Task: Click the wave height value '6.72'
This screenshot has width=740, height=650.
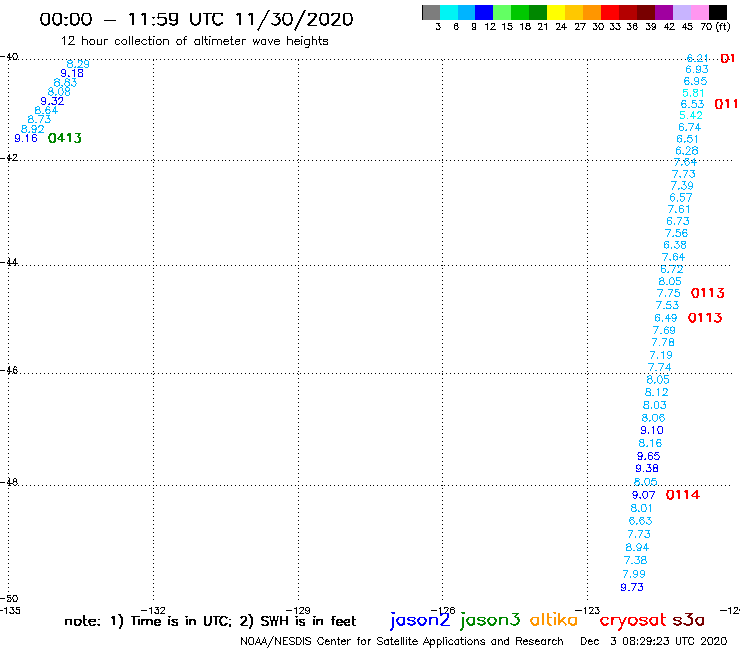Action: point(672,269)
